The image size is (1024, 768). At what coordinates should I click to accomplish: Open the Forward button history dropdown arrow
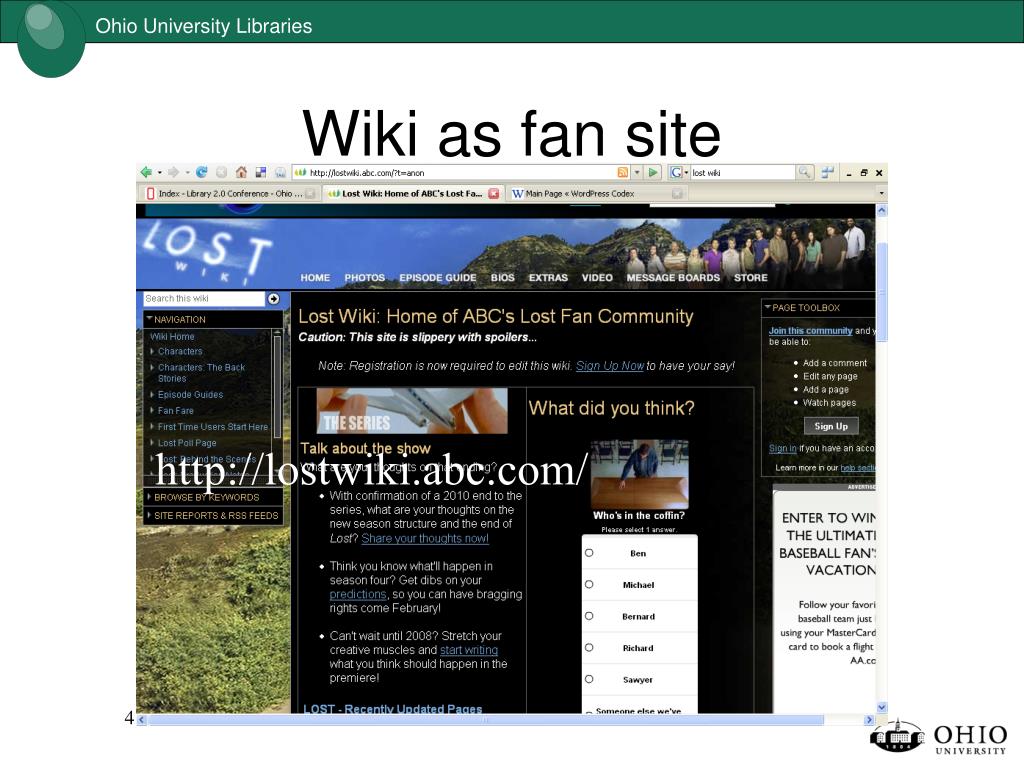tap(187, 172)
